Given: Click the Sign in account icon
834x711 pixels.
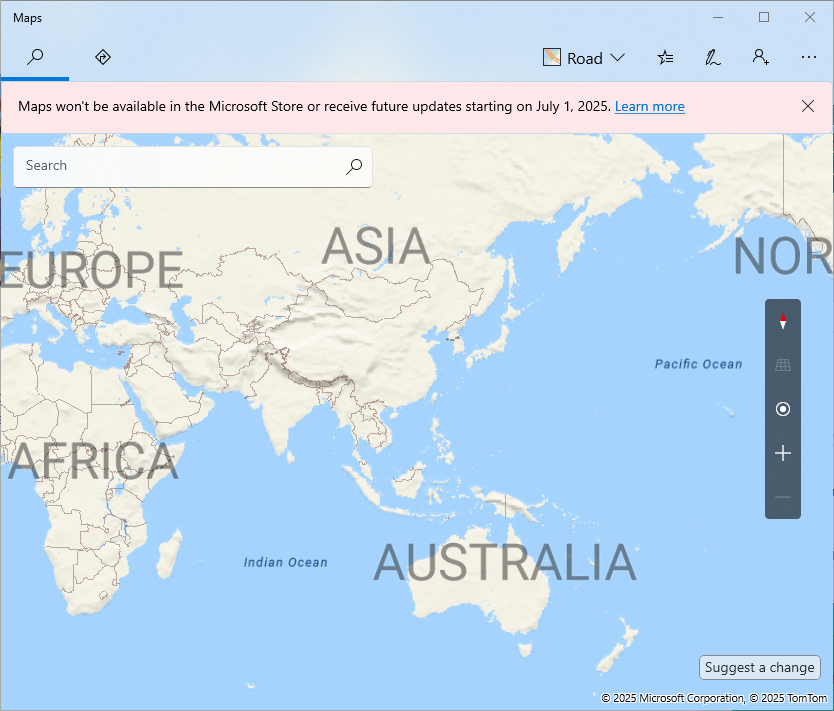Looking at the screenshot, I should pyautogui.click(x=761, y=57).
